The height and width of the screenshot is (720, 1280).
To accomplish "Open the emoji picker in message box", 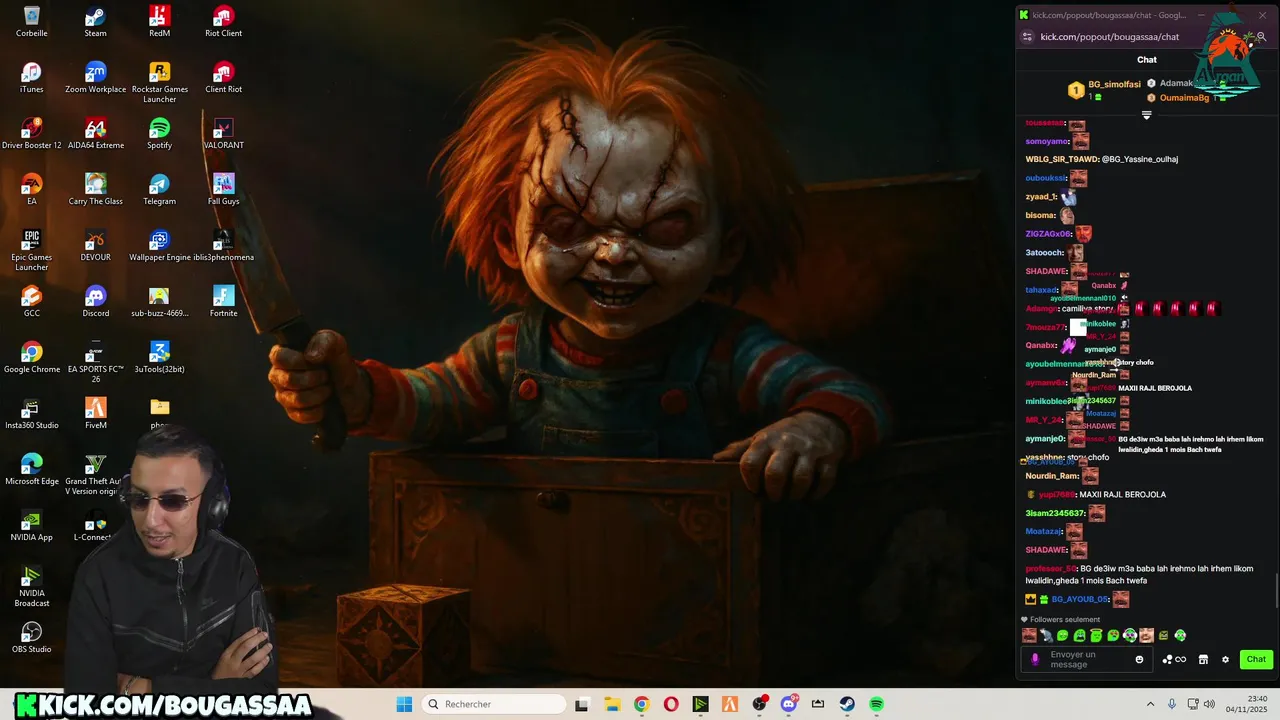I will click(x=1139, y=659).
